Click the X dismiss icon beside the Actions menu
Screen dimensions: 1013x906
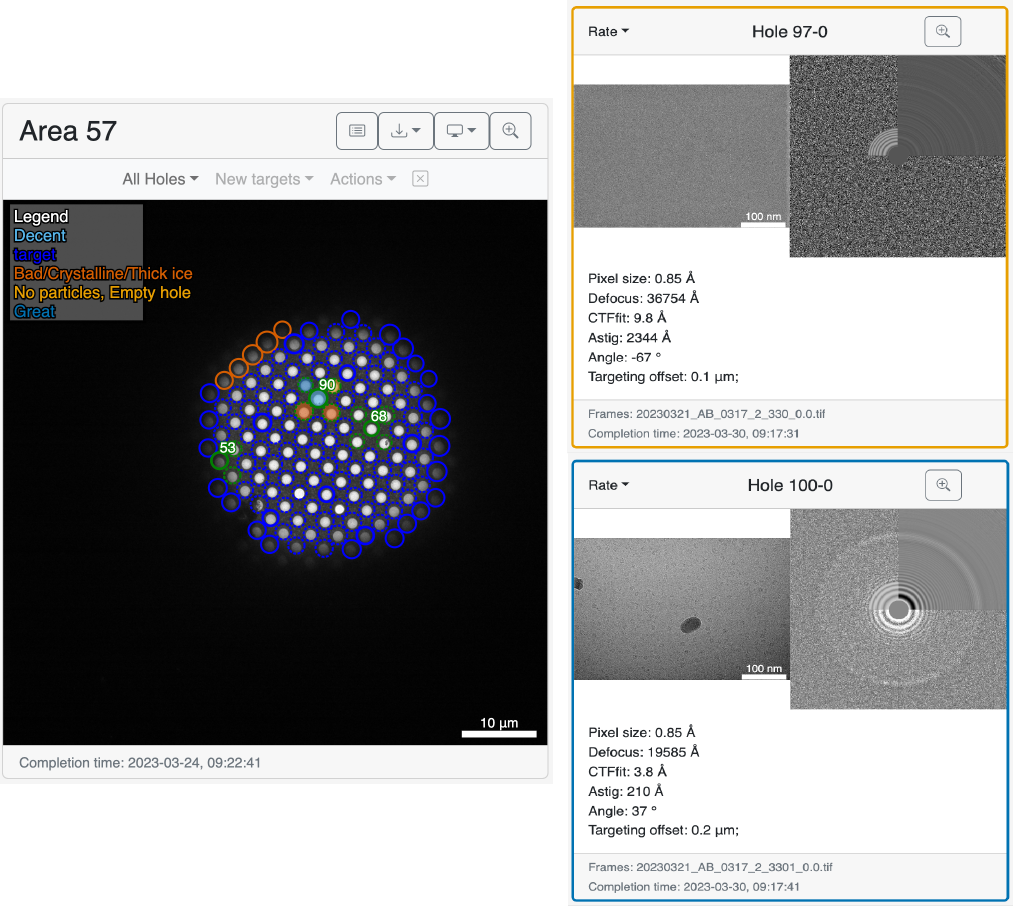pos(419,178)
